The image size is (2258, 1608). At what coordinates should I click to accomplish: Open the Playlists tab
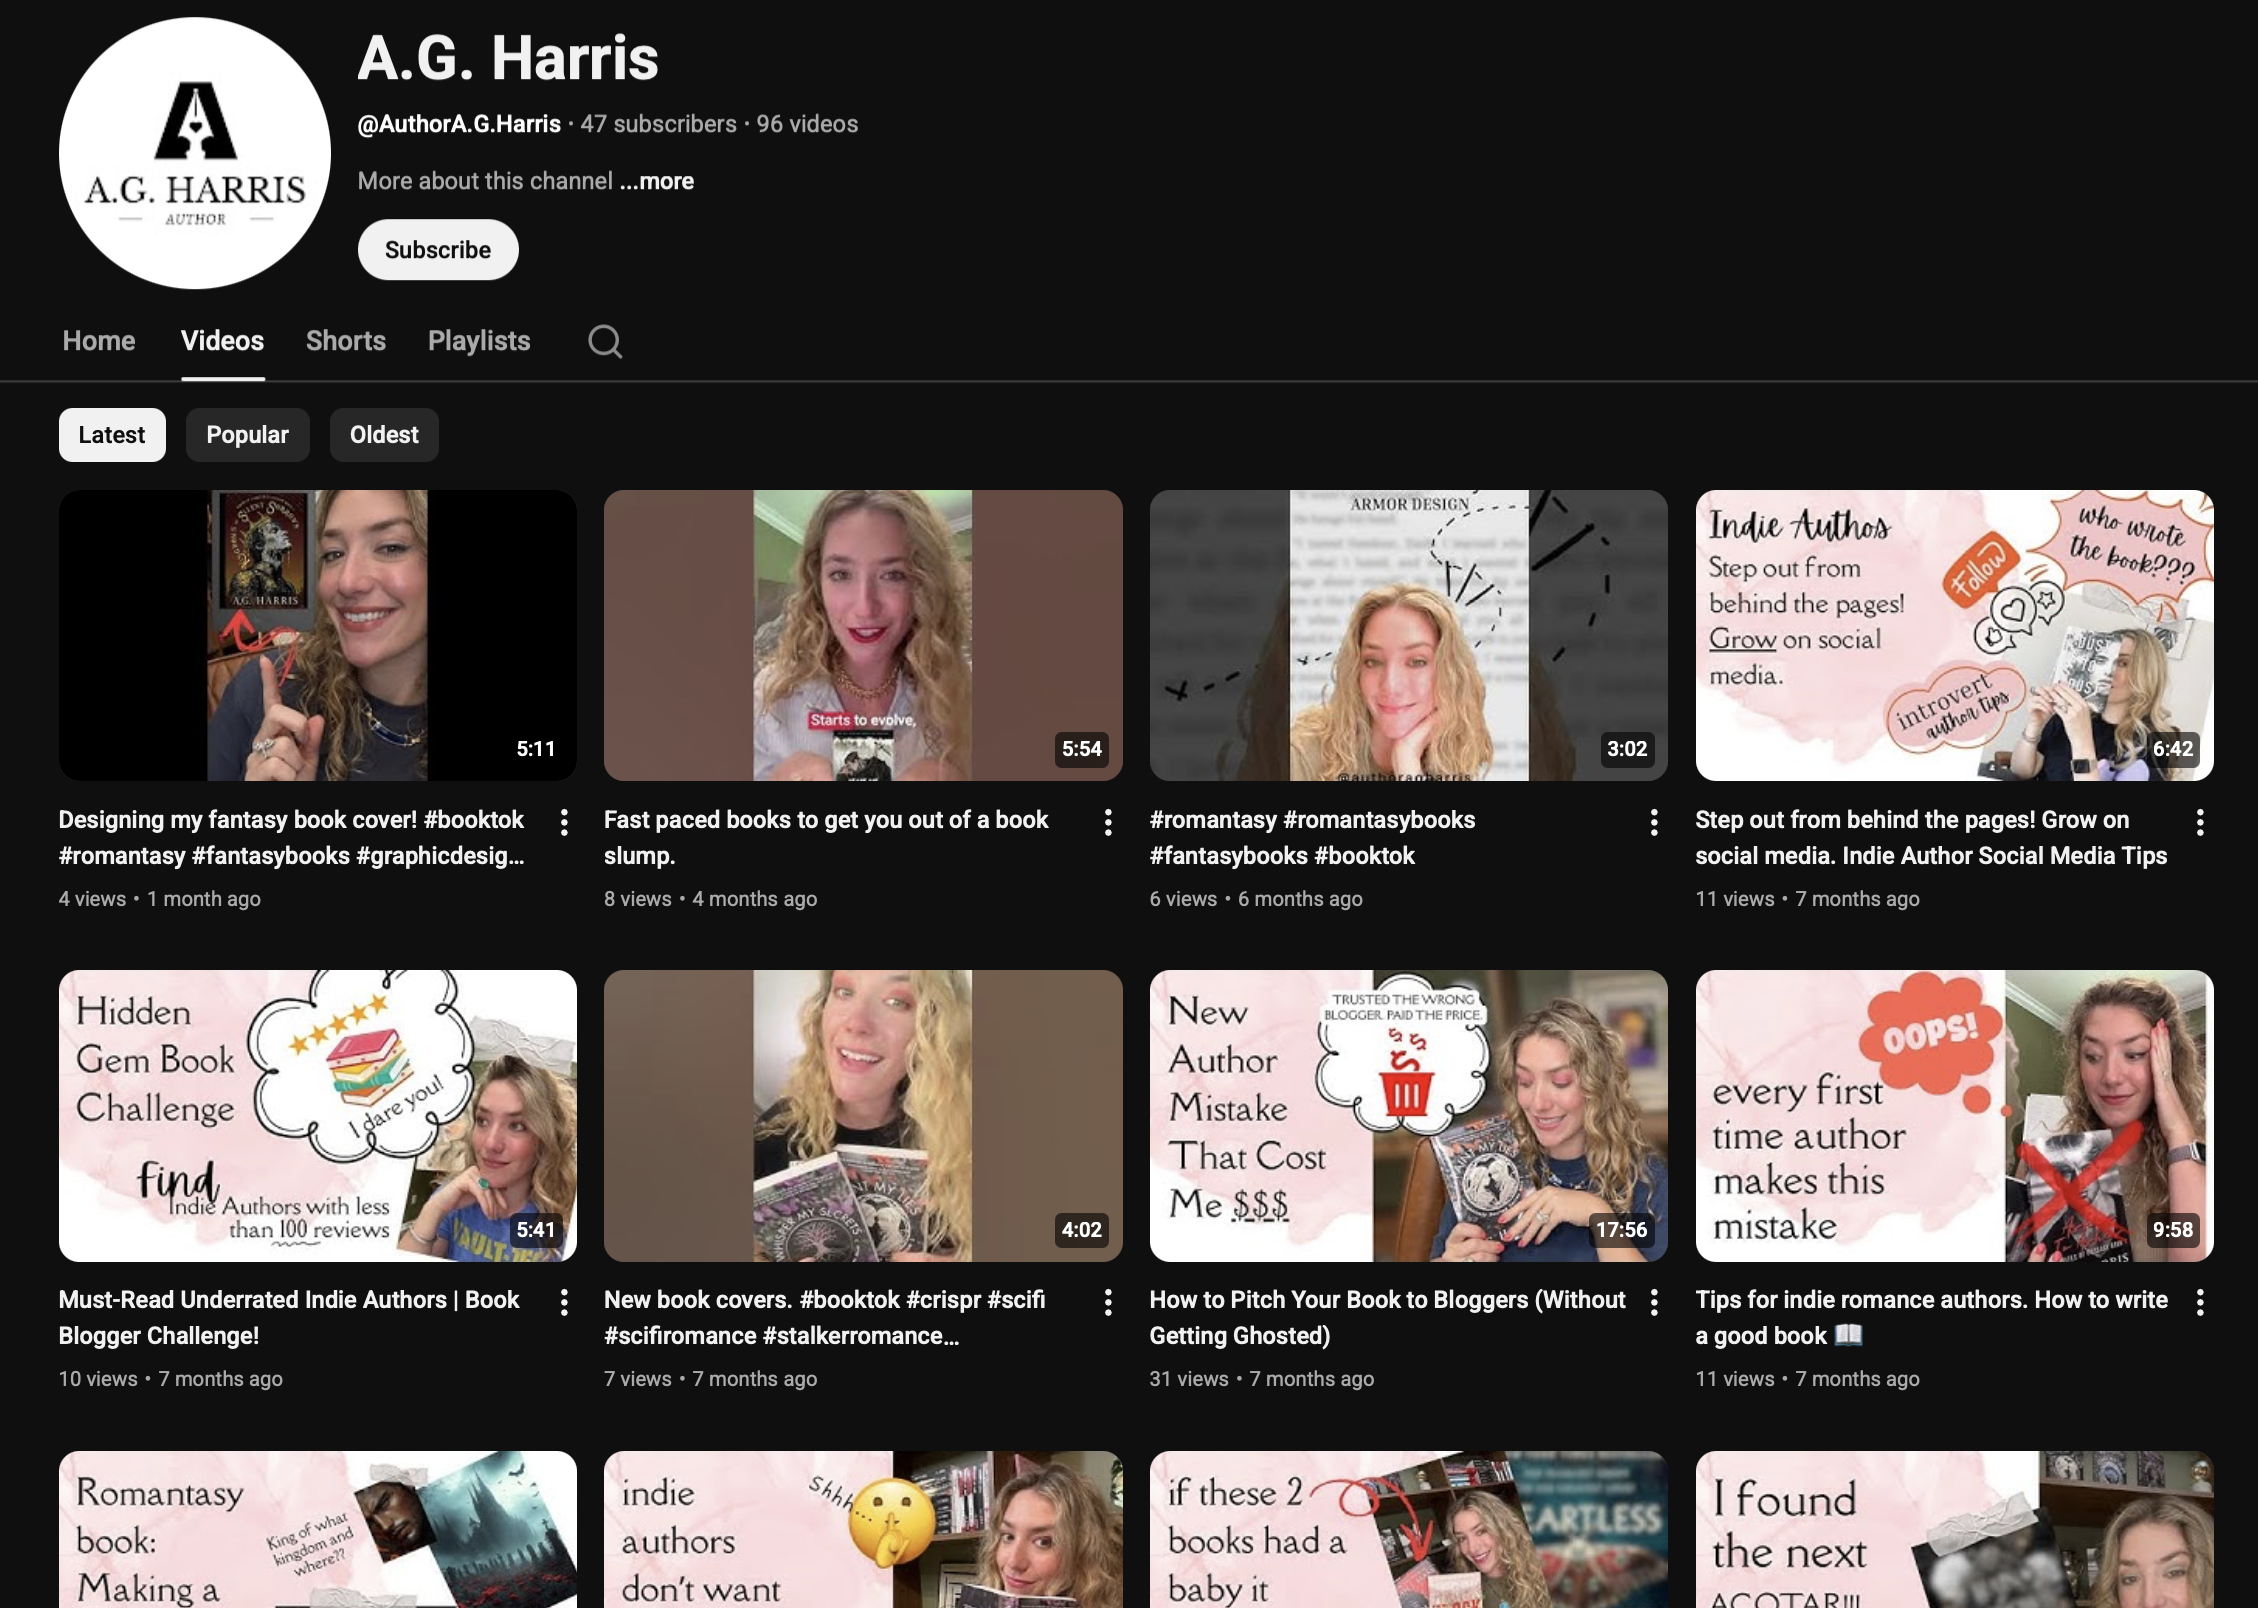[x=479, y=341]
